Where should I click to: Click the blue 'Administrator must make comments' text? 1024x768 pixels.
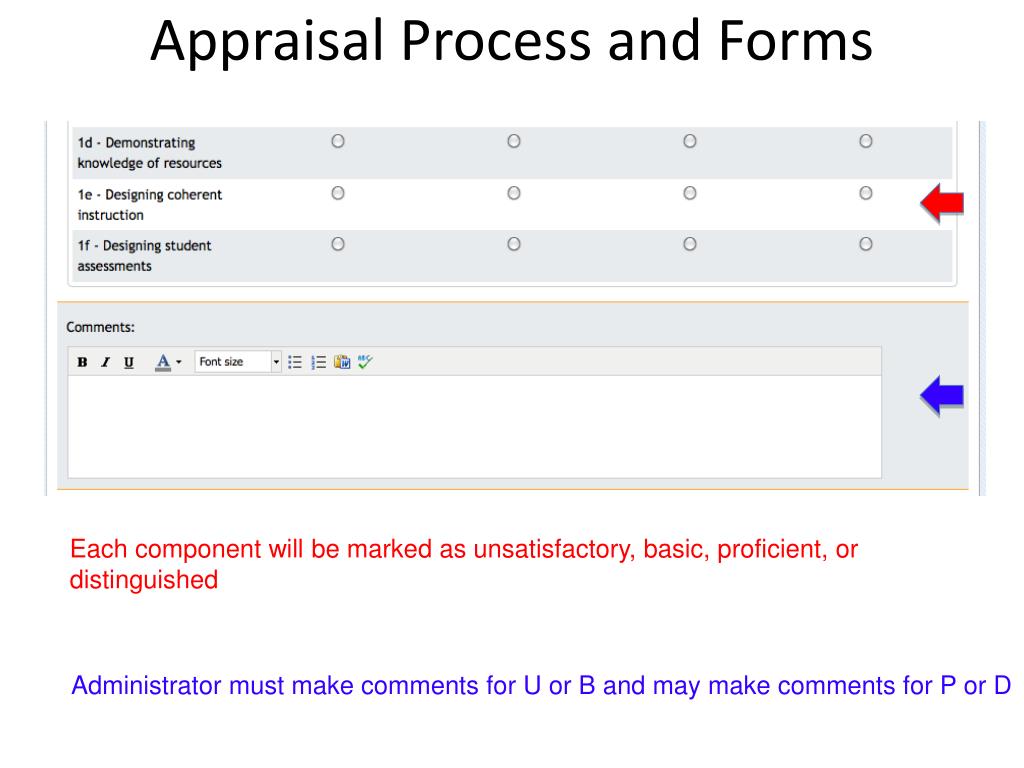[x=541, y=686]
